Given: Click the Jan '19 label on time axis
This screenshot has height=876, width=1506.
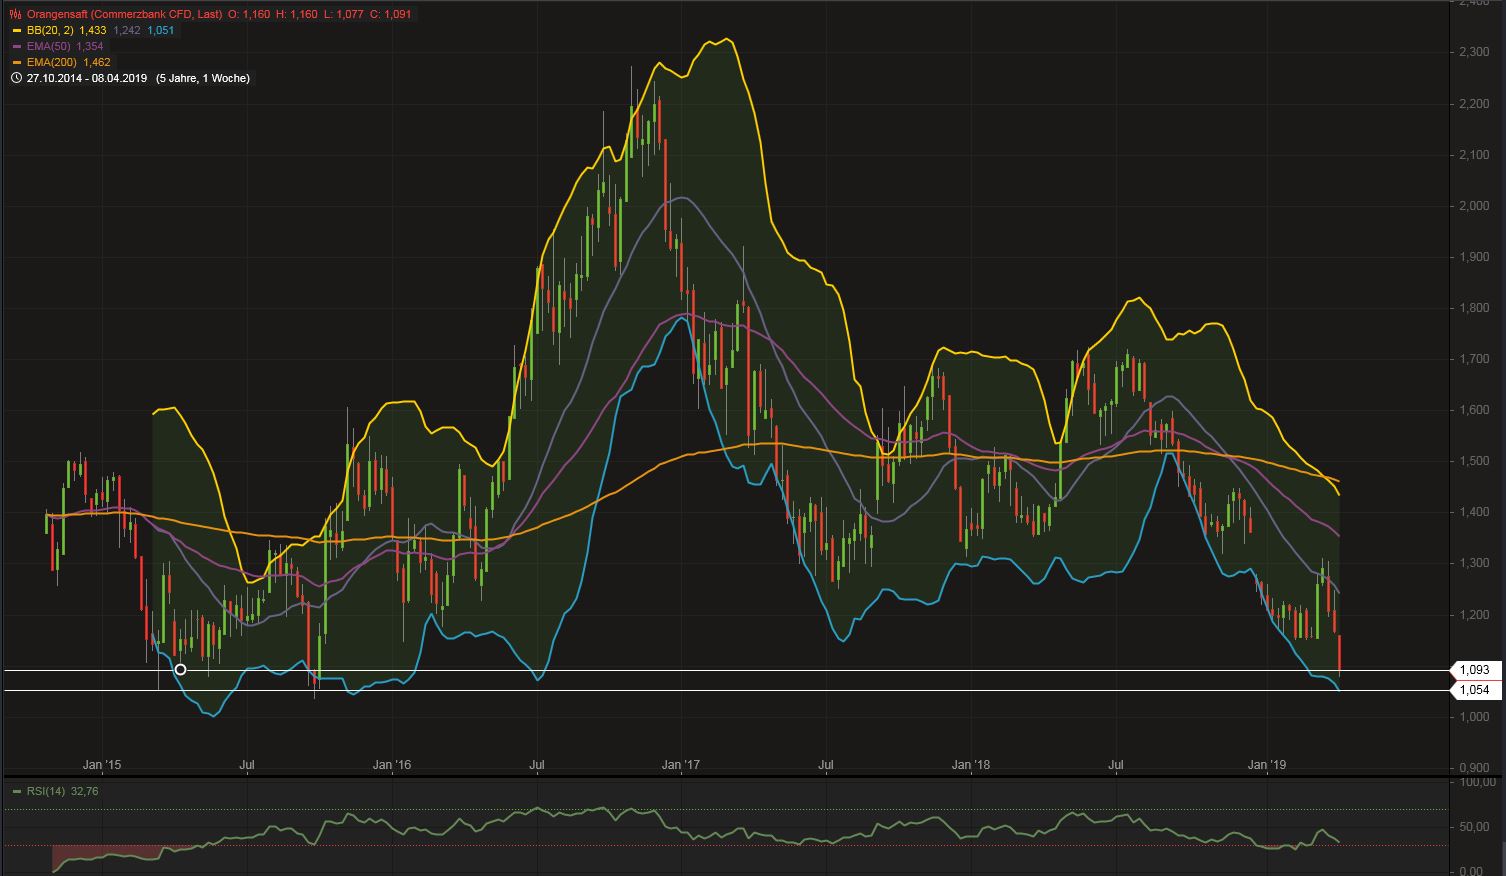Looking at the screenshot, I should coord(1267,765).
